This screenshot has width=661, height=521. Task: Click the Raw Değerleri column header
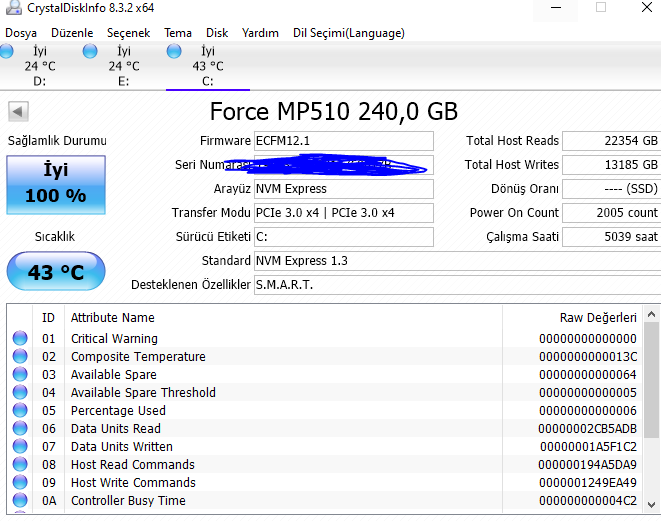pyautogui.click(x=572, y=317)
